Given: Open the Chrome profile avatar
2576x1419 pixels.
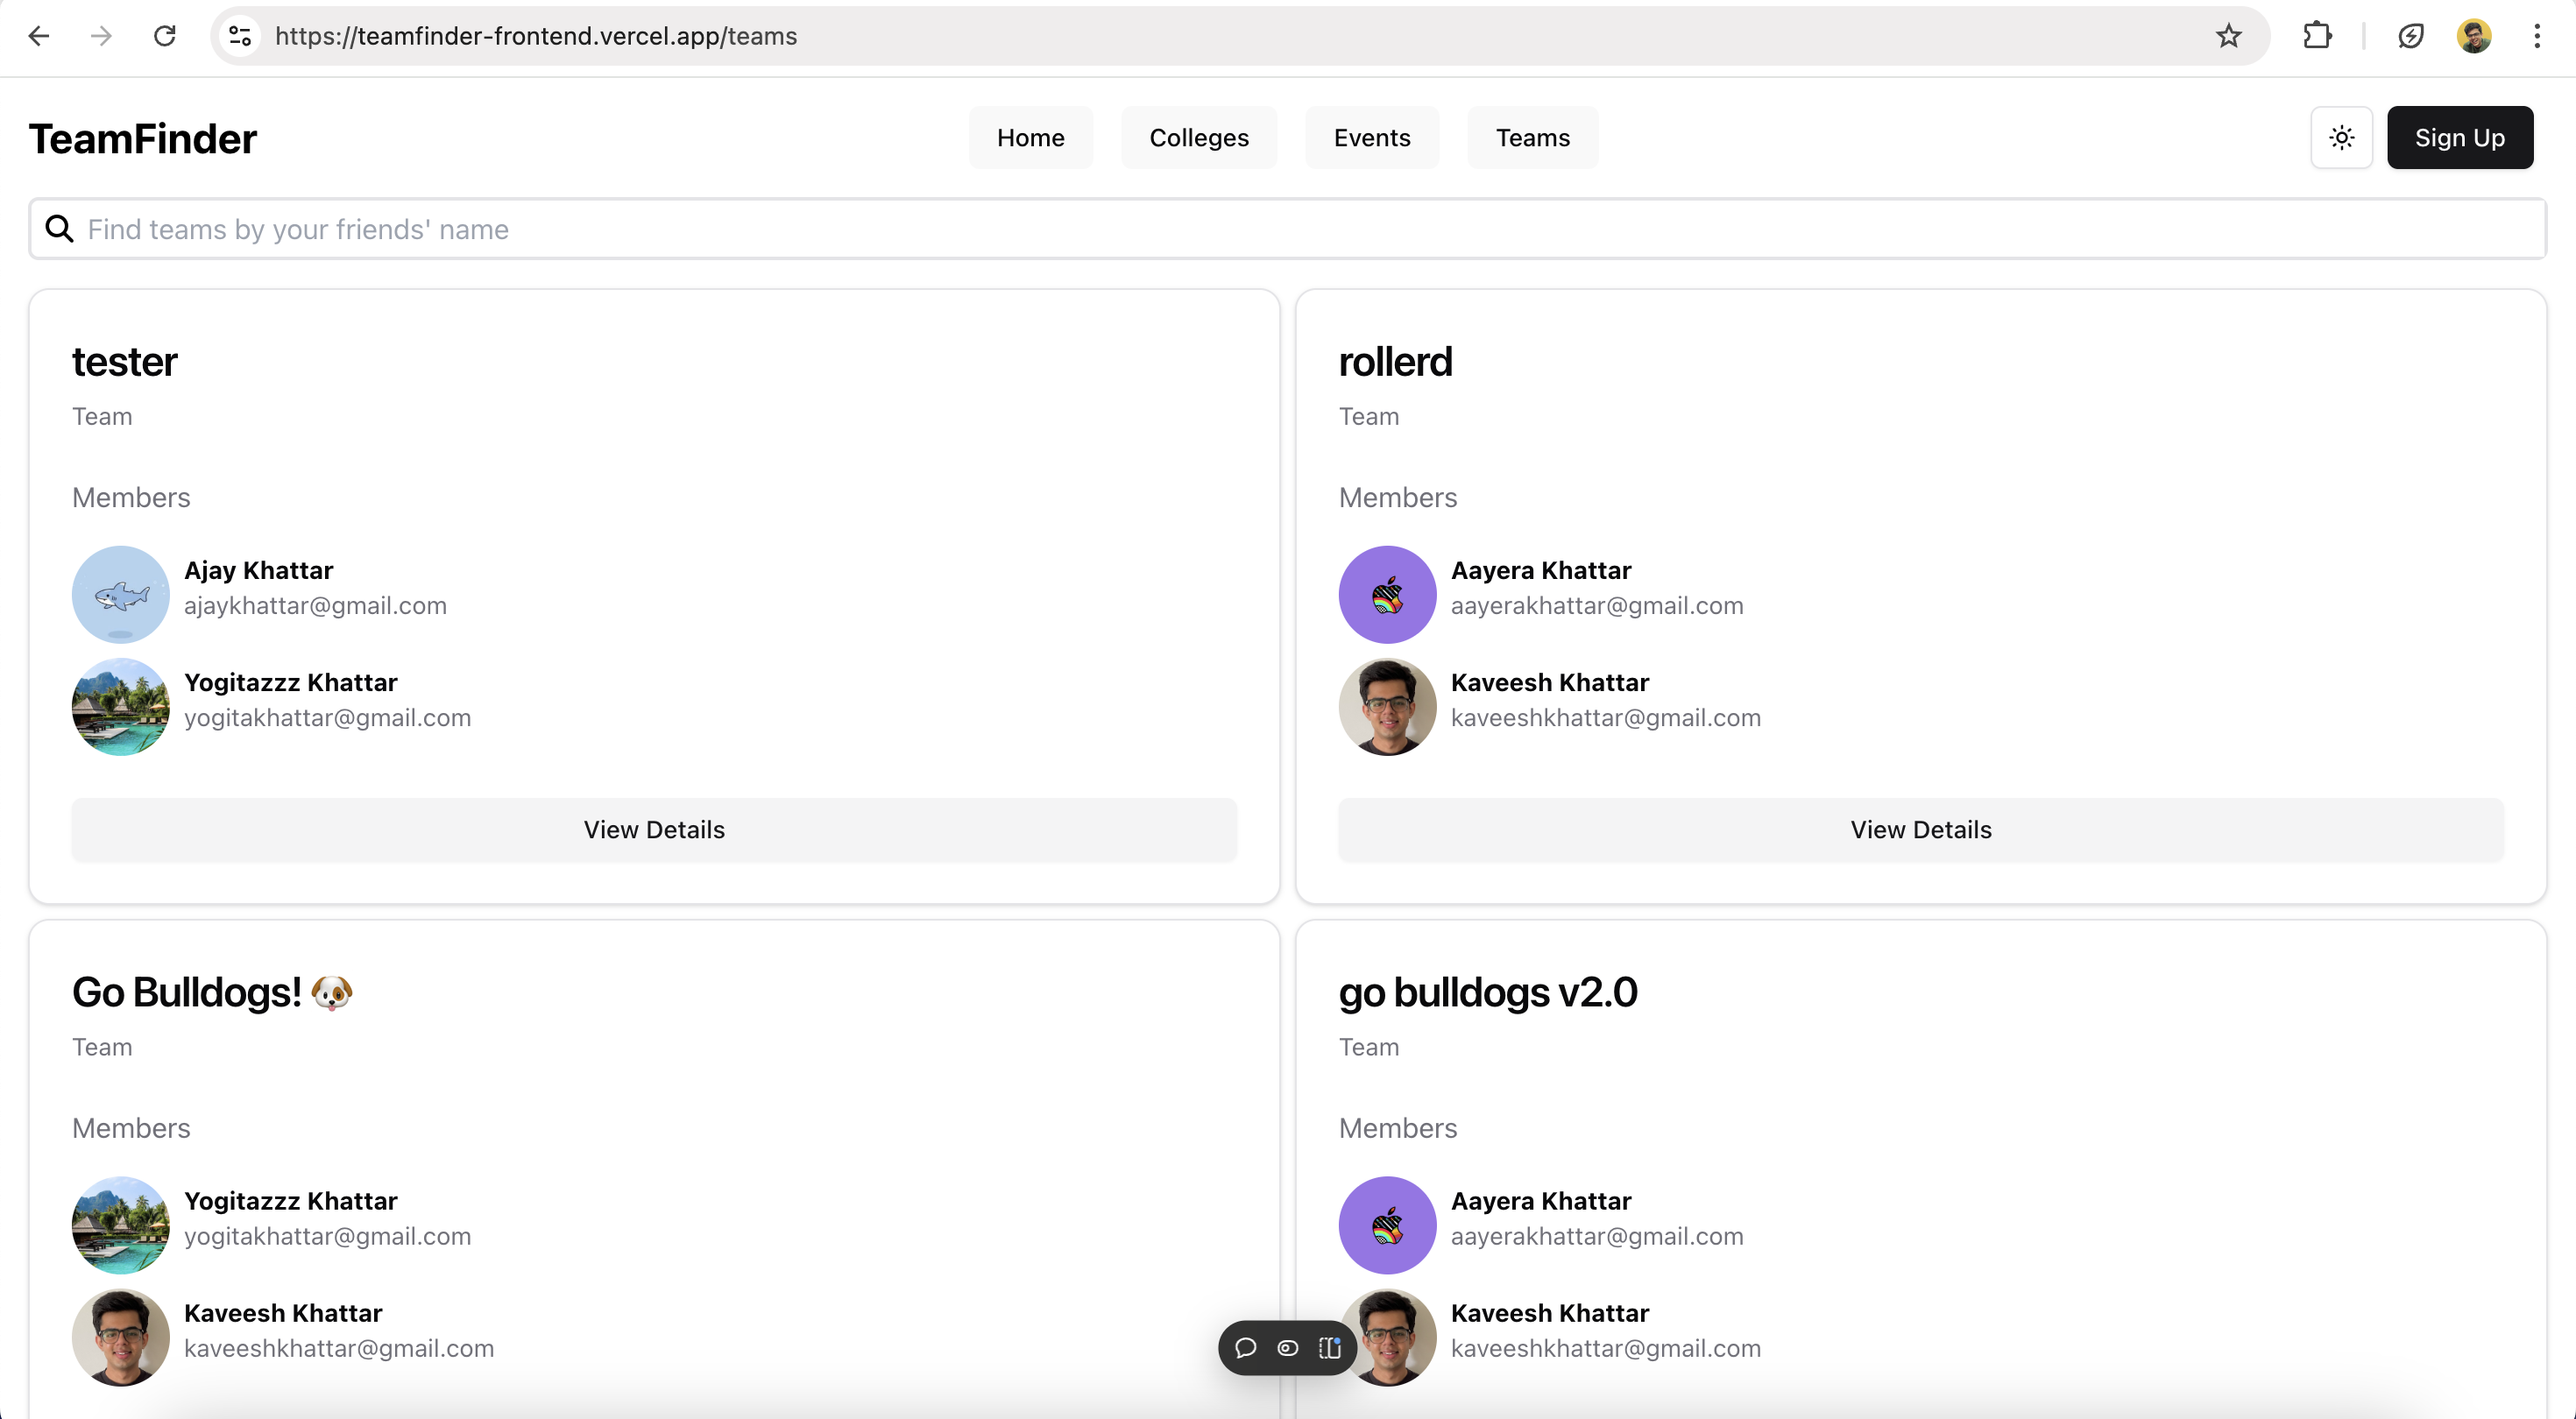Looking at the screenshot, I should click(2474, 36).
